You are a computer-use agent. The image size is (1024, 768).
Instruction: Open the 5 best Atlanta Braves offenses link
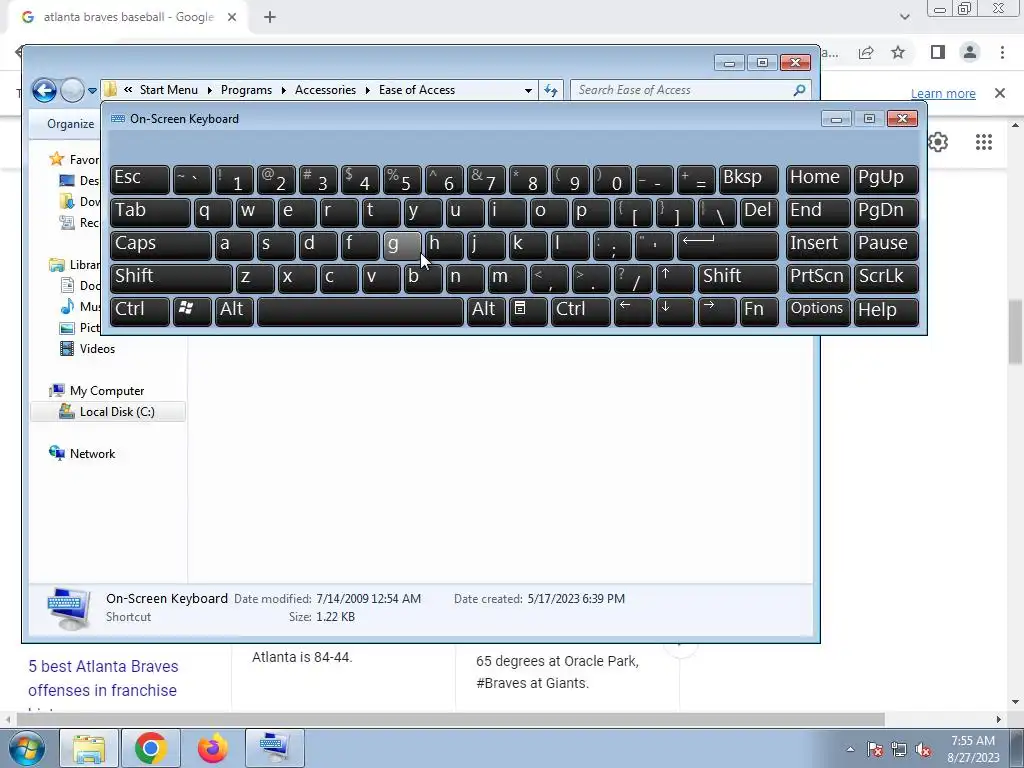[103, 678]
